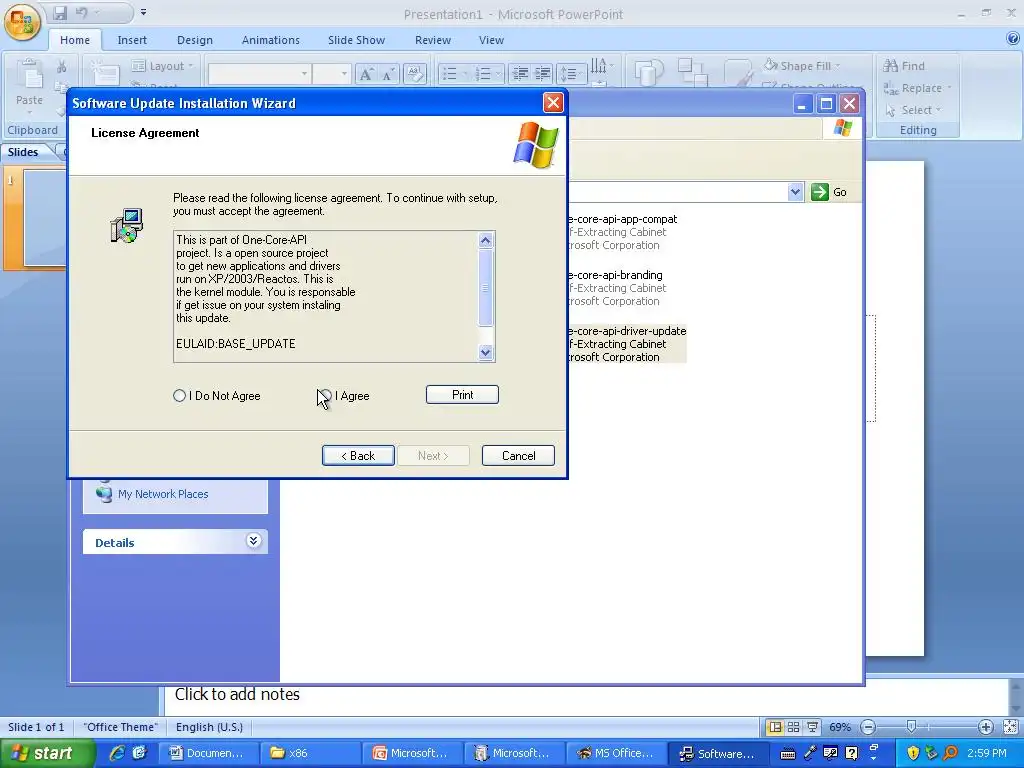Image resolution: width=1024 pixels, height=768 pixels.
Task: Click the Zoom Out minus button
Action: click(868, 727)
